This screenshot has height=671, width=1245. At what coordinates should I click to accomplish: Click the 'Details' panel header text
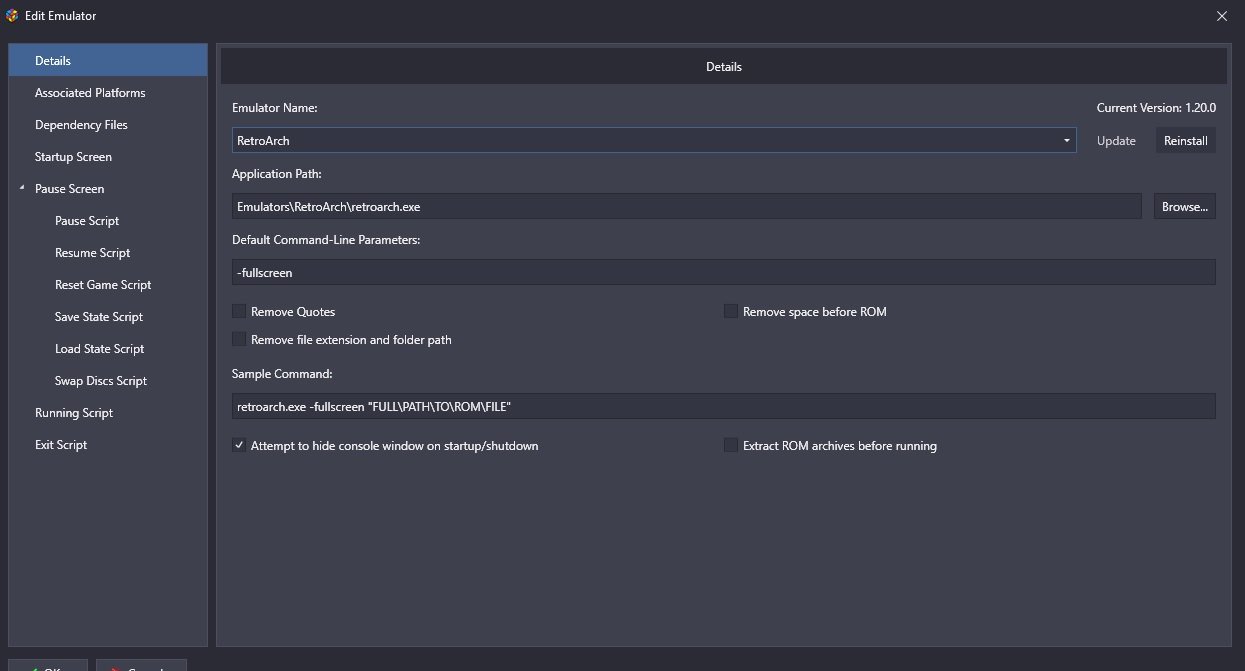(x=724, y=67)
